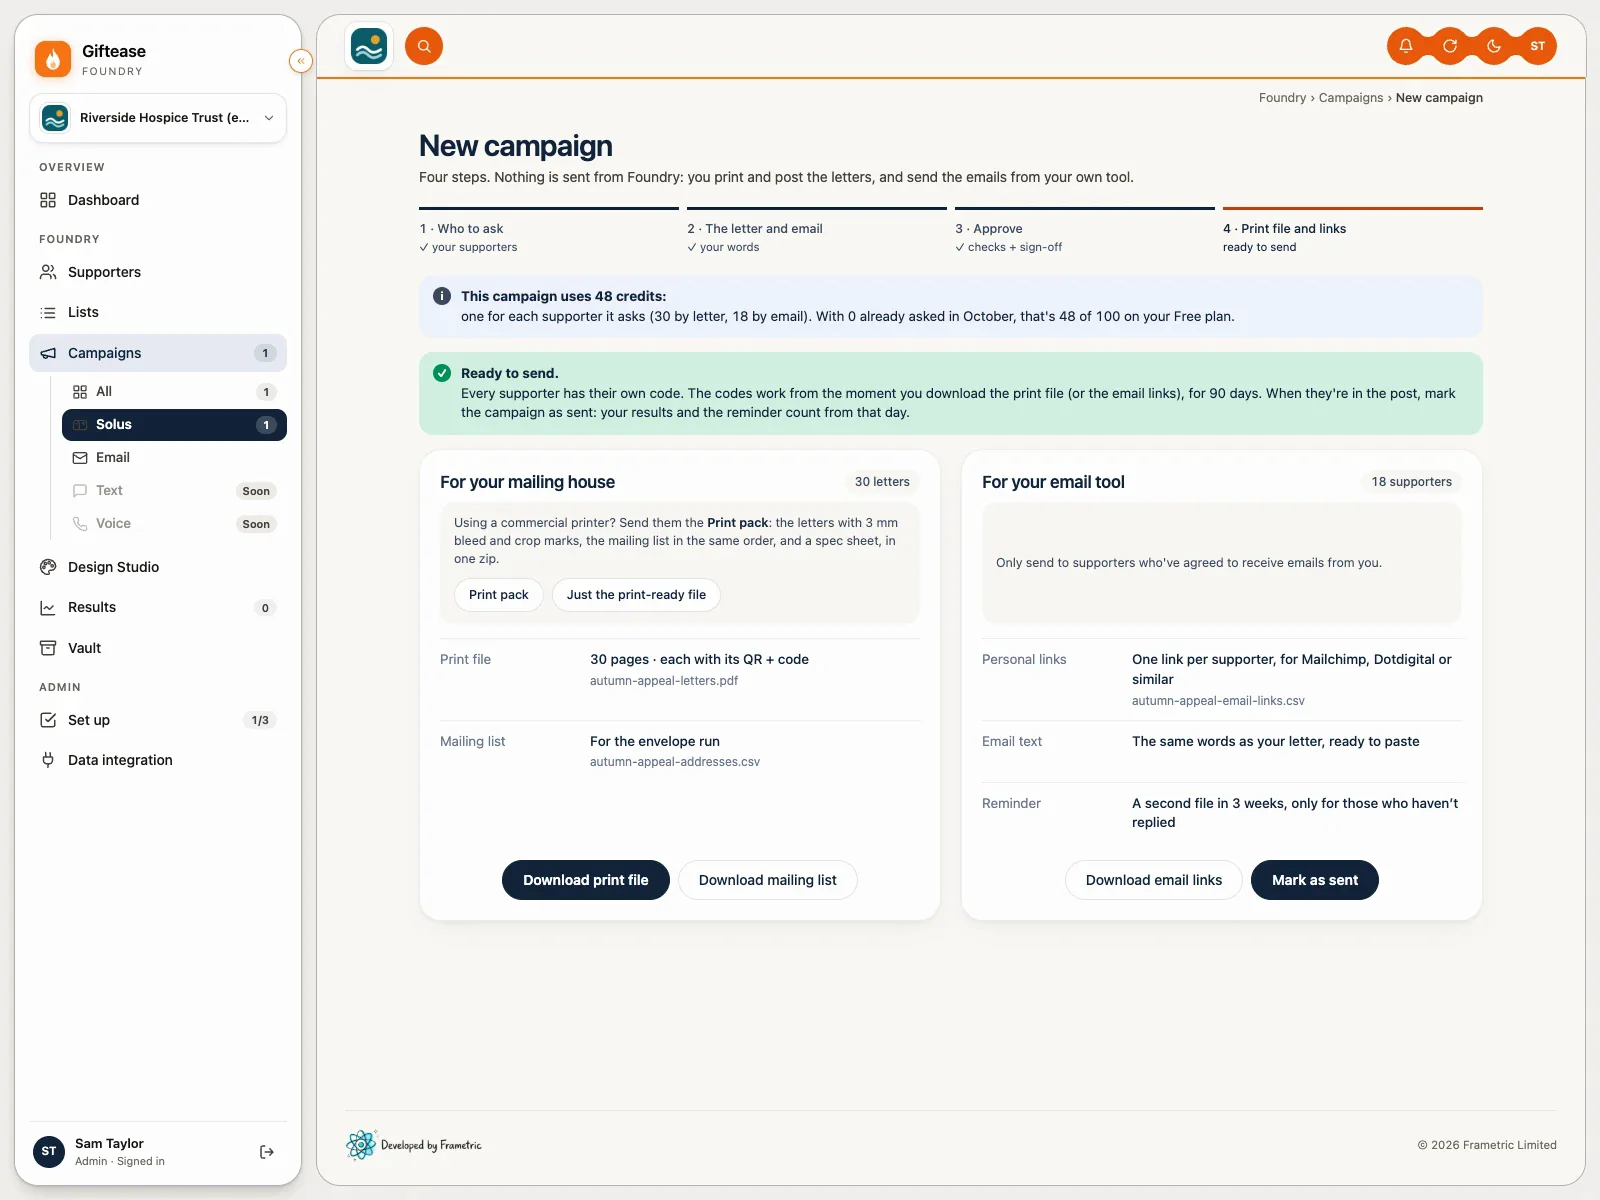
Task: Select Email campaigns sub-item
Action: tap(174, 458)
